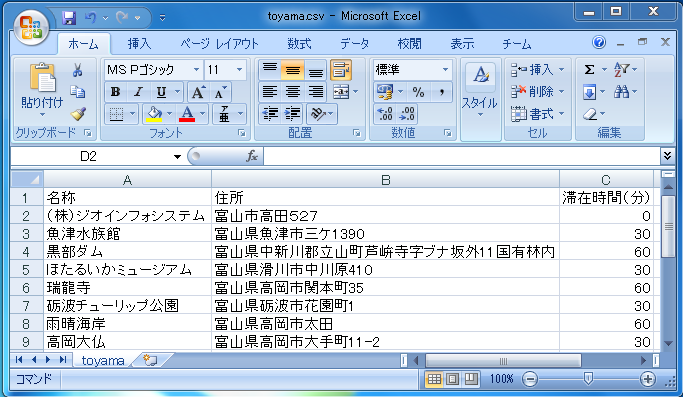Right-align the cell text

(x=315, y=92)
